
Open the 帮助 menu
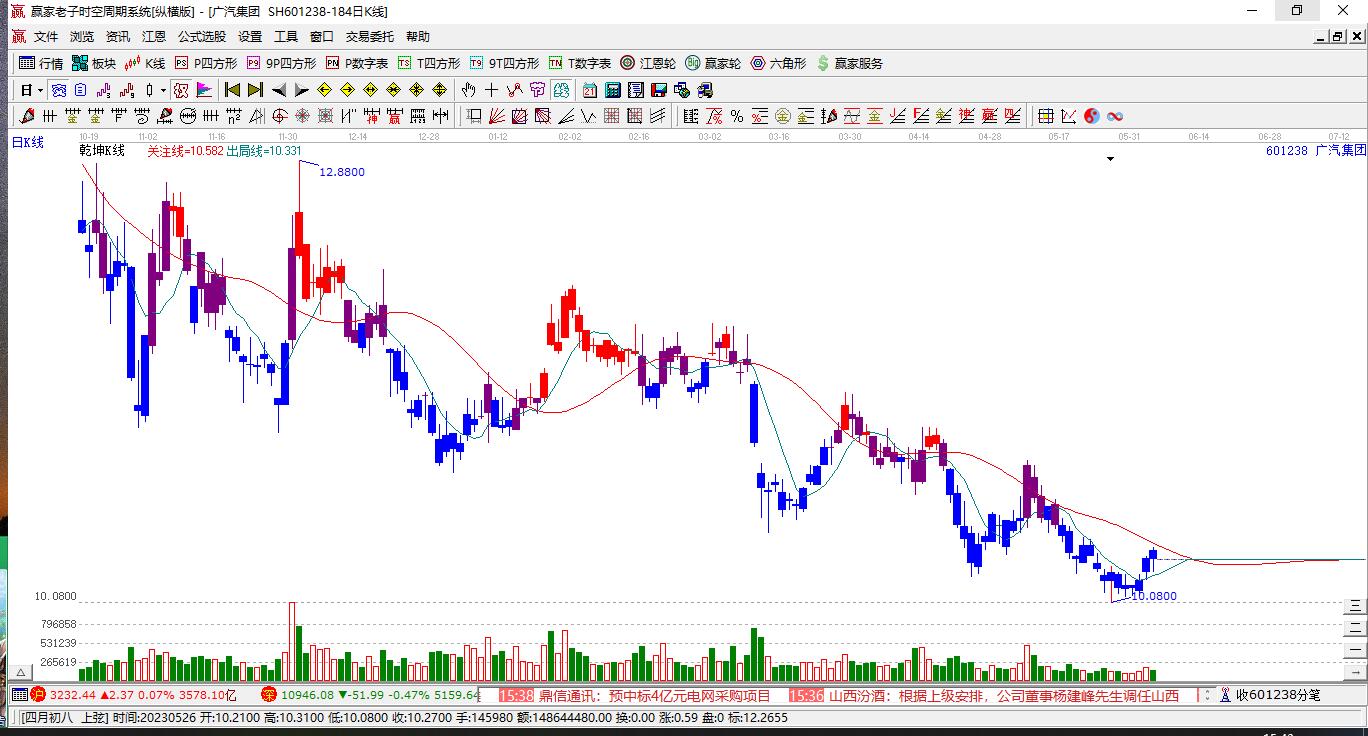click(x=418, y=37)
